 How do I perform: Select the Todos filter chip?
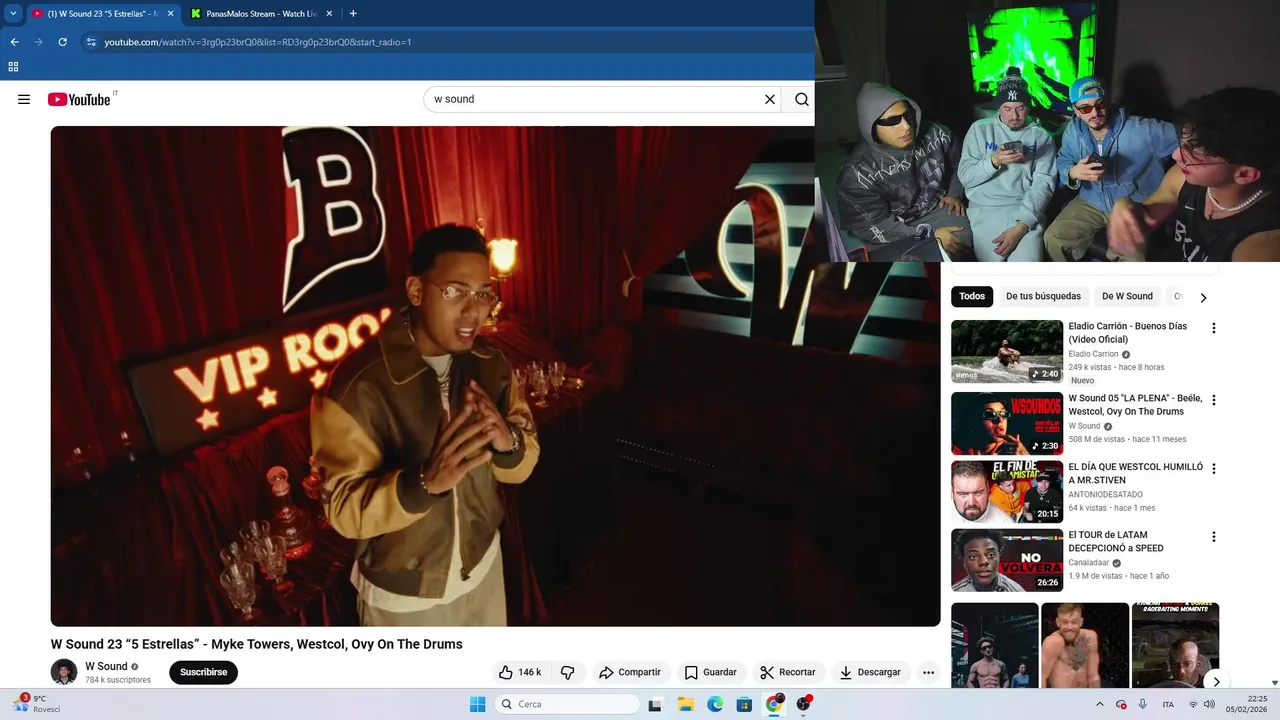click(972, 296)
